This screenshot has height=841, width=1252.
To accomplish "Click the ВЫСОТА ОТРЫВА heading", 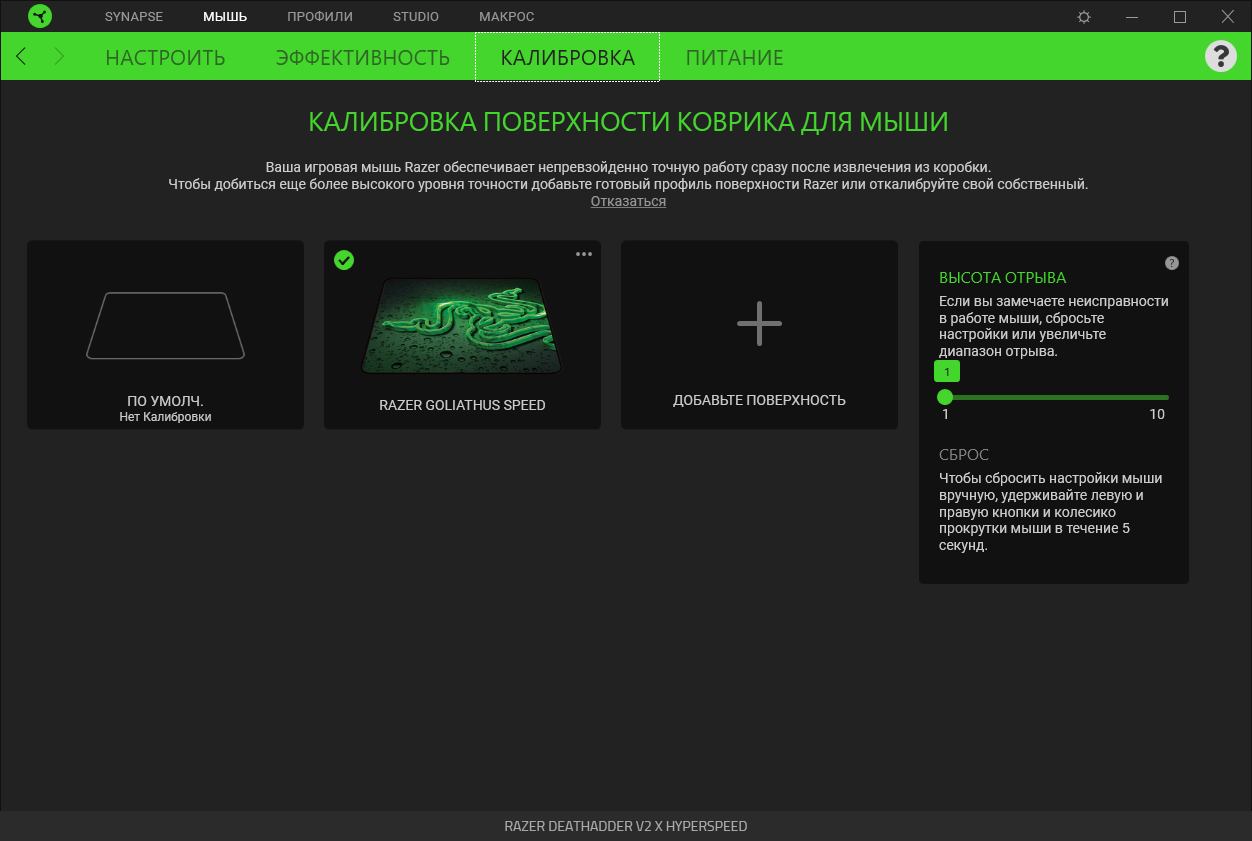I will coord(1003,278).
